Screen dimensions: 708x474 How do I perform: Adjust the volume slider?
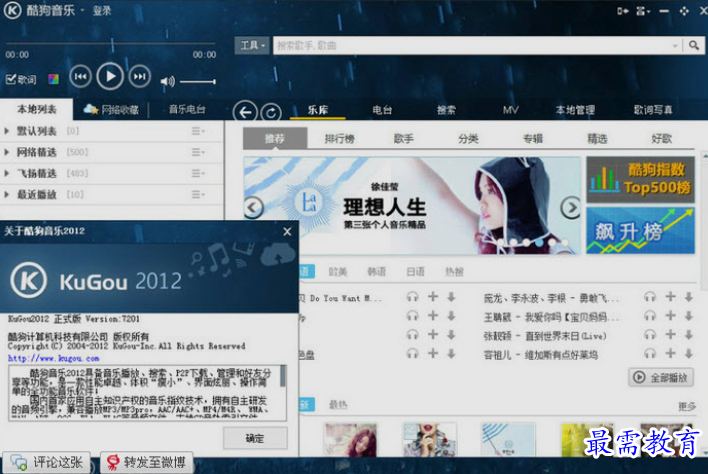click(x=198, y=82)
